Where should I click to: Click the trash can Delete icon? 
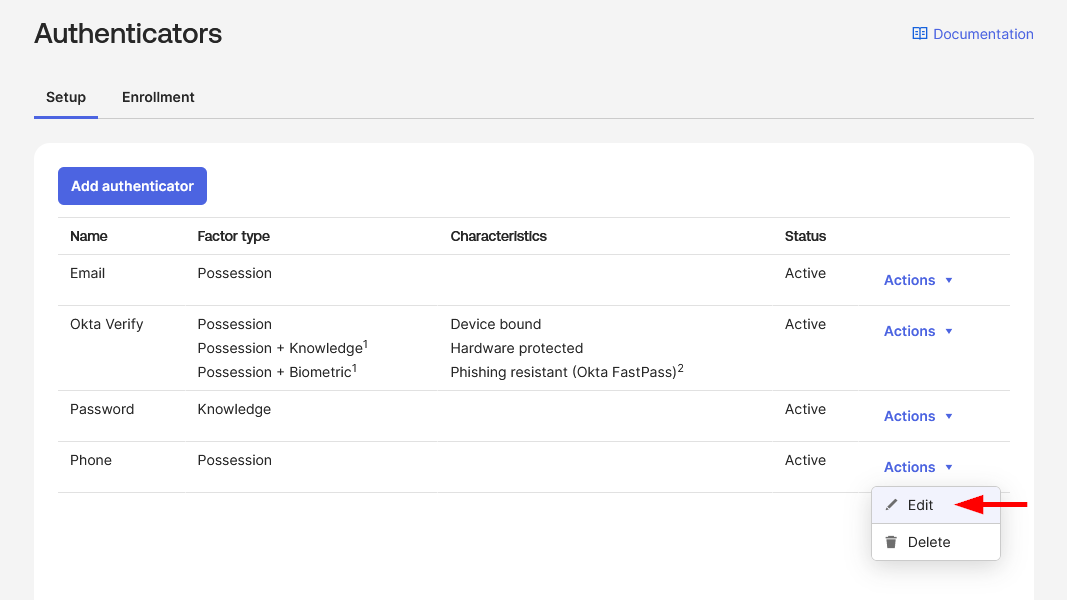click(x=892, y=542)
